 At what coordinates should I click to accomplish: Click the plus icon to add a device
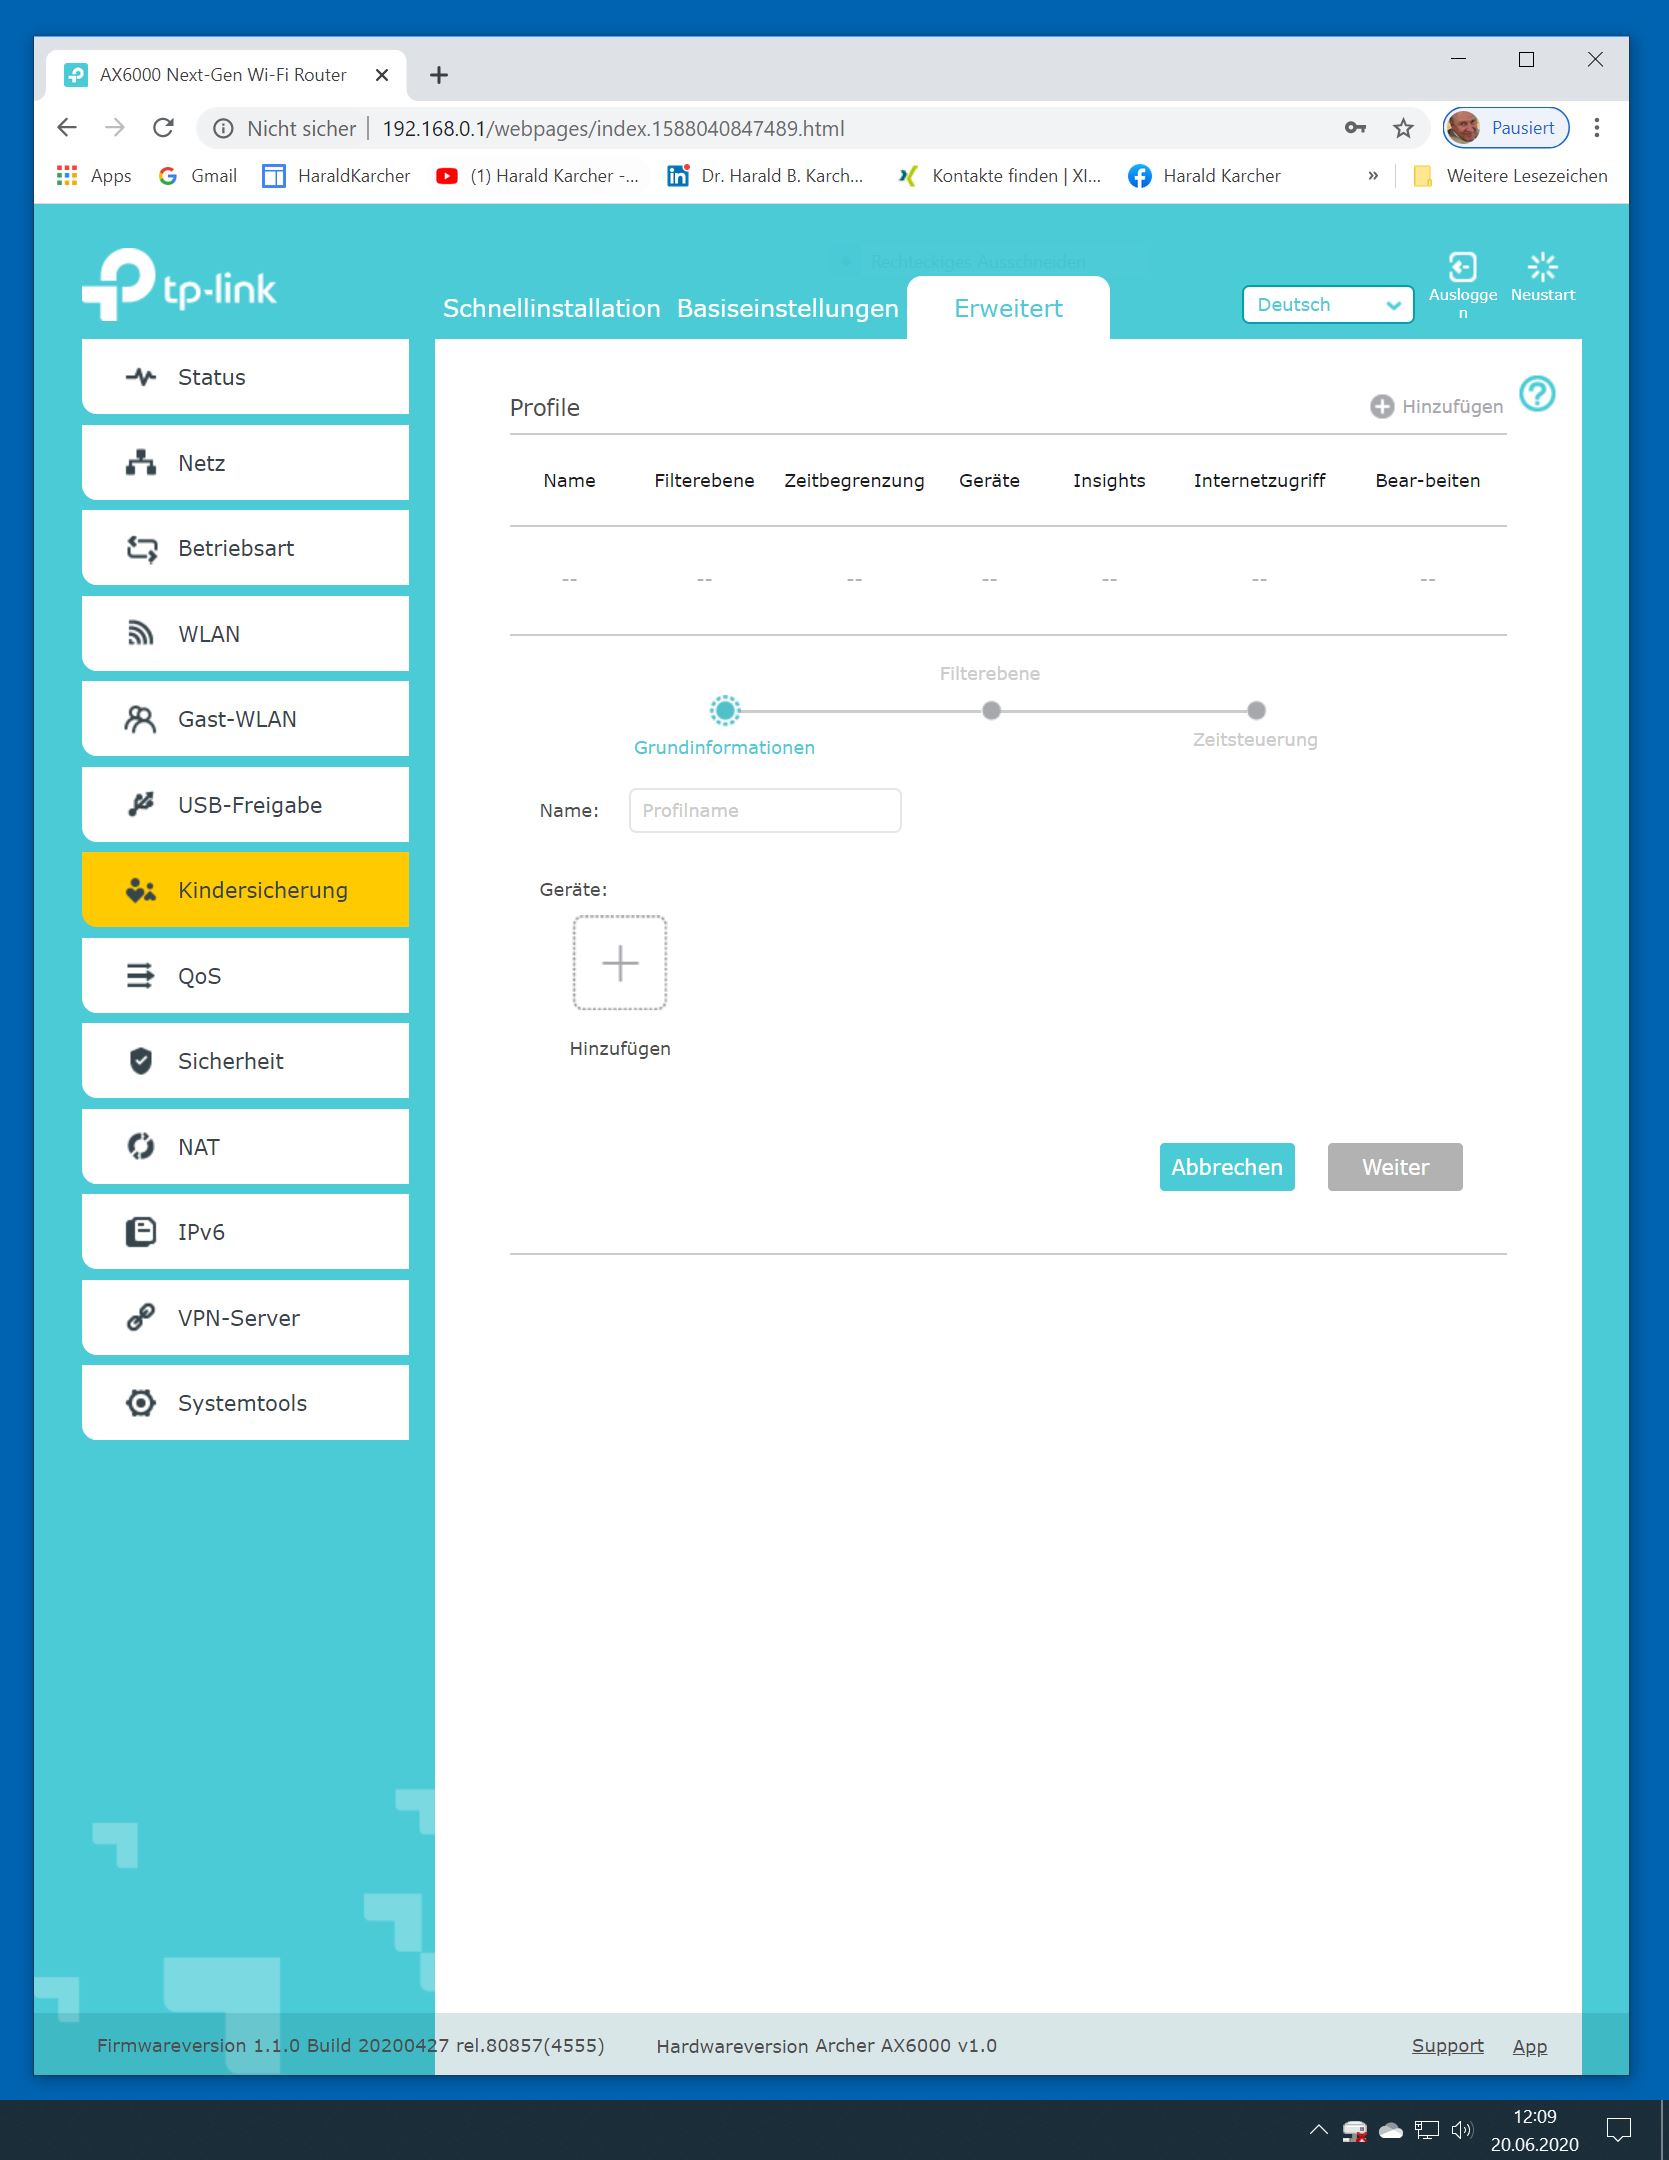click(620, 963)
